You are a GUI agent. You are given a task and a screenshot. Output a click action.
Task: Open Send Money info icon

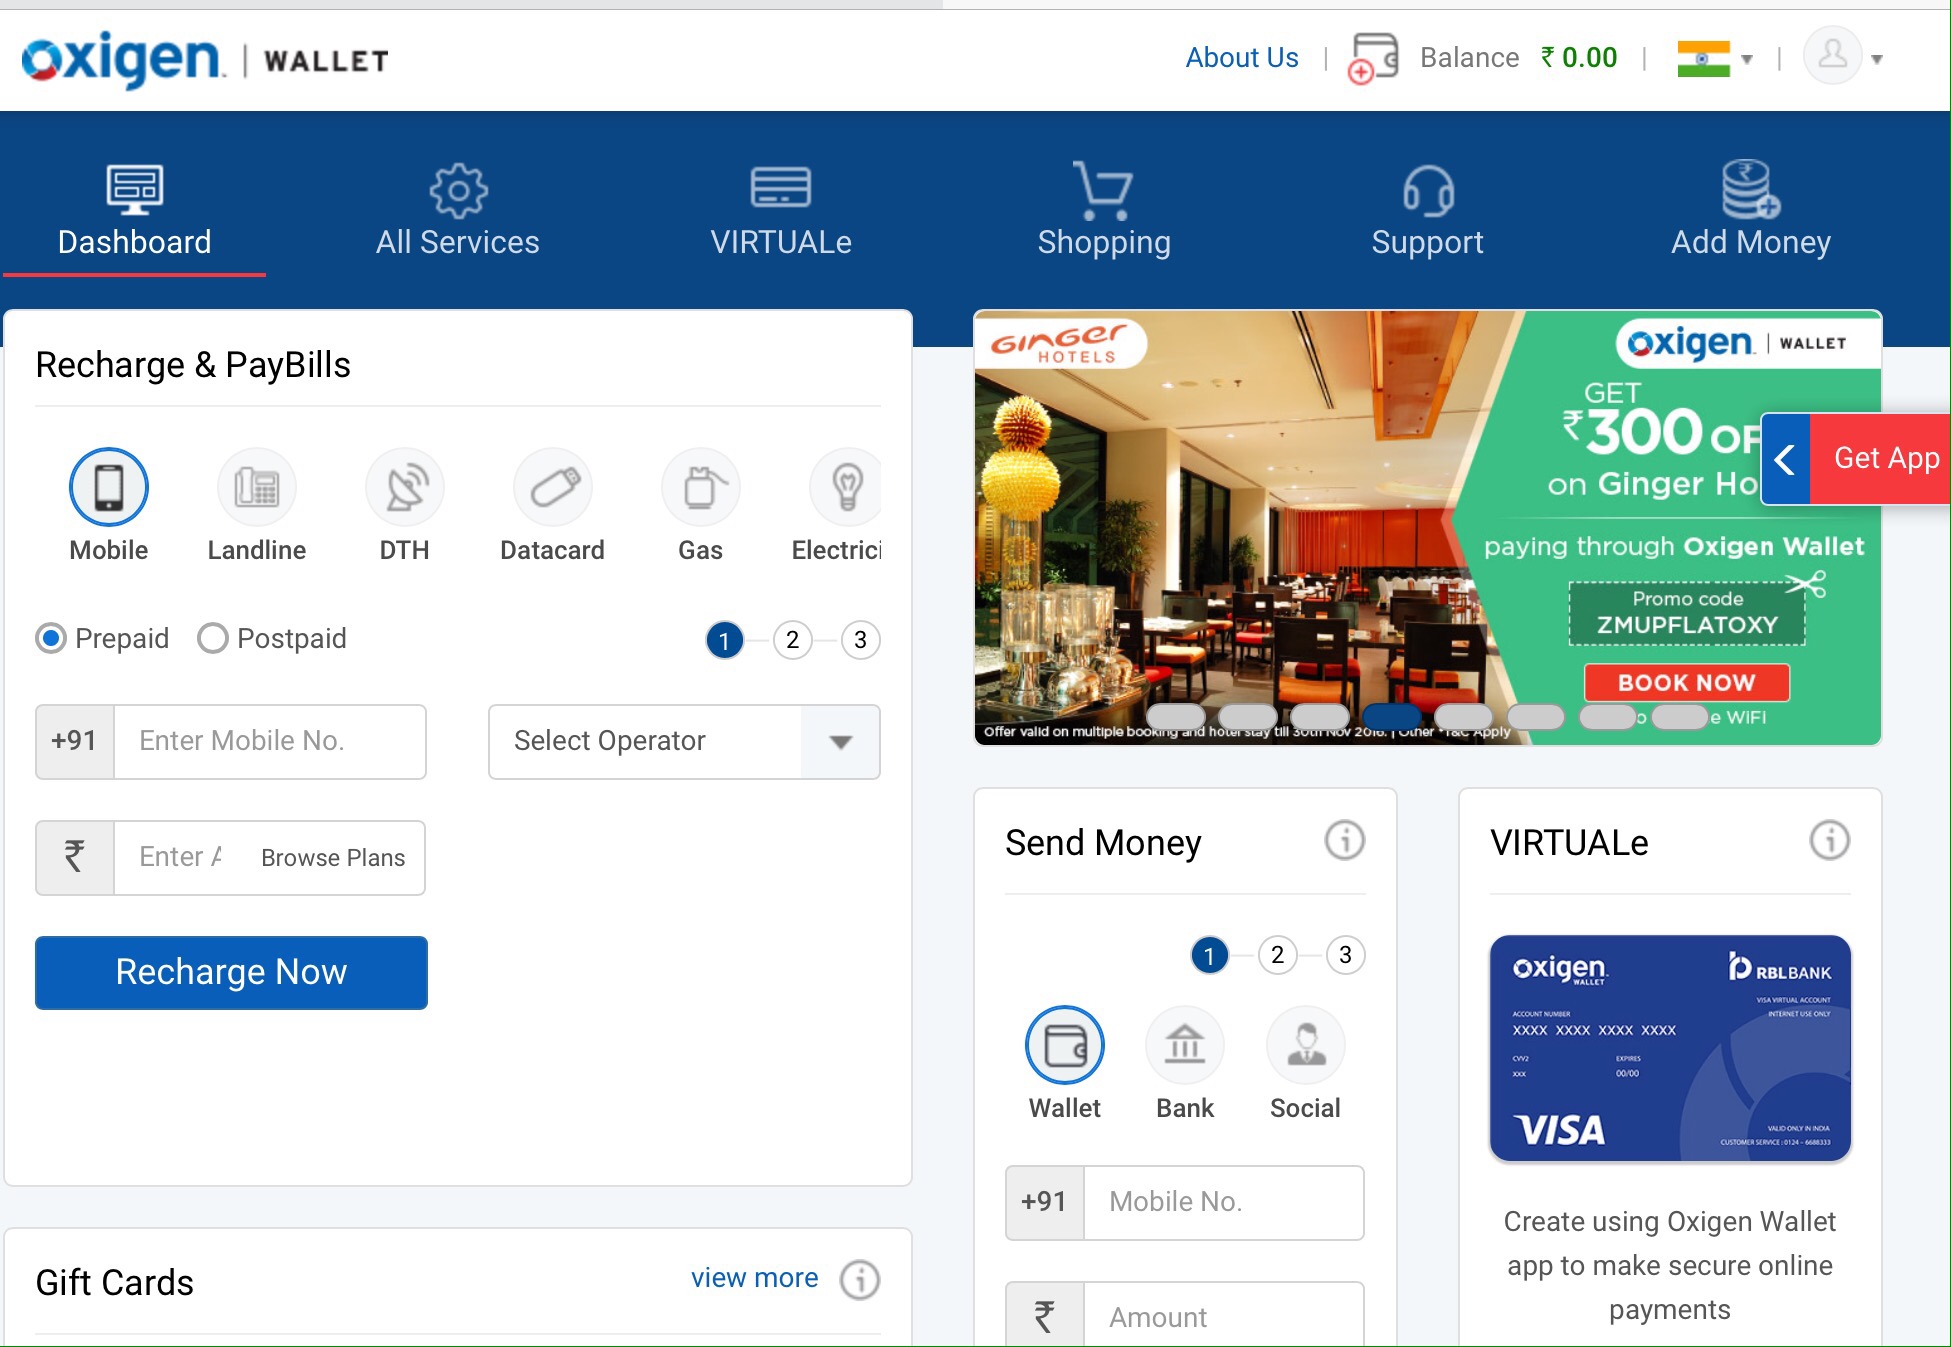pyautogui.click(x=1344, y=841)
